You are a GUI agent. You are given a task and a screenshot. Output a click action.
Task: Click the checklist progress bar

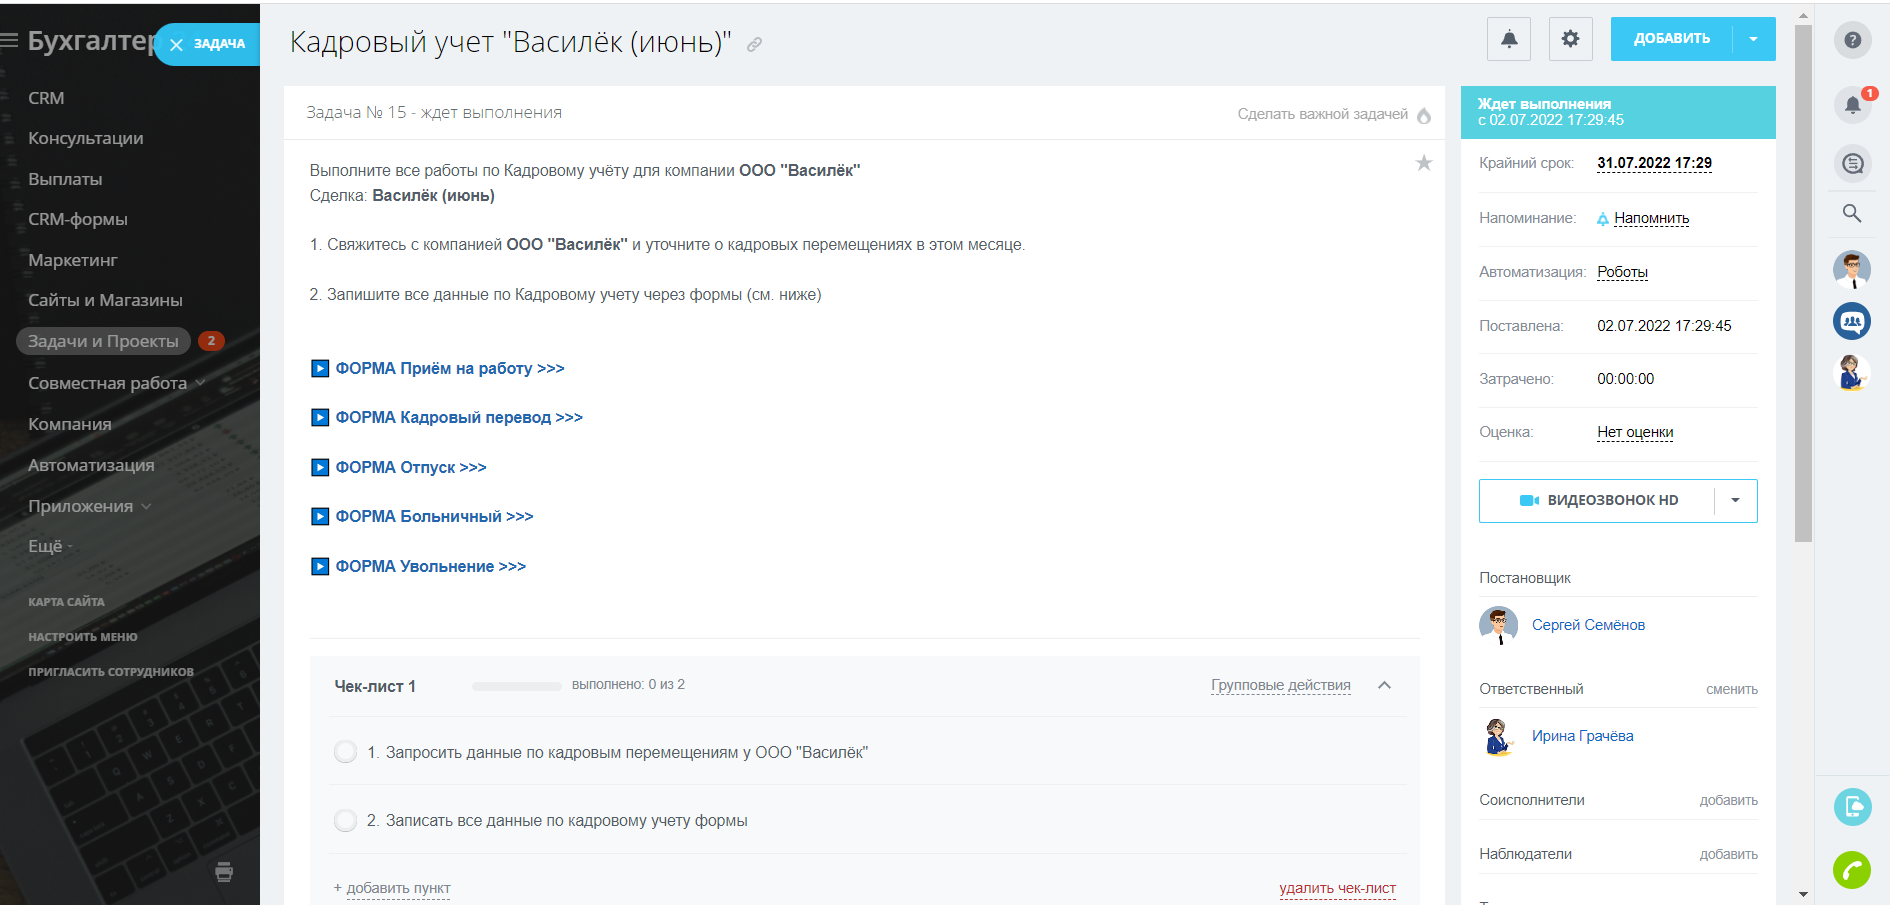[x=516, y=686]
